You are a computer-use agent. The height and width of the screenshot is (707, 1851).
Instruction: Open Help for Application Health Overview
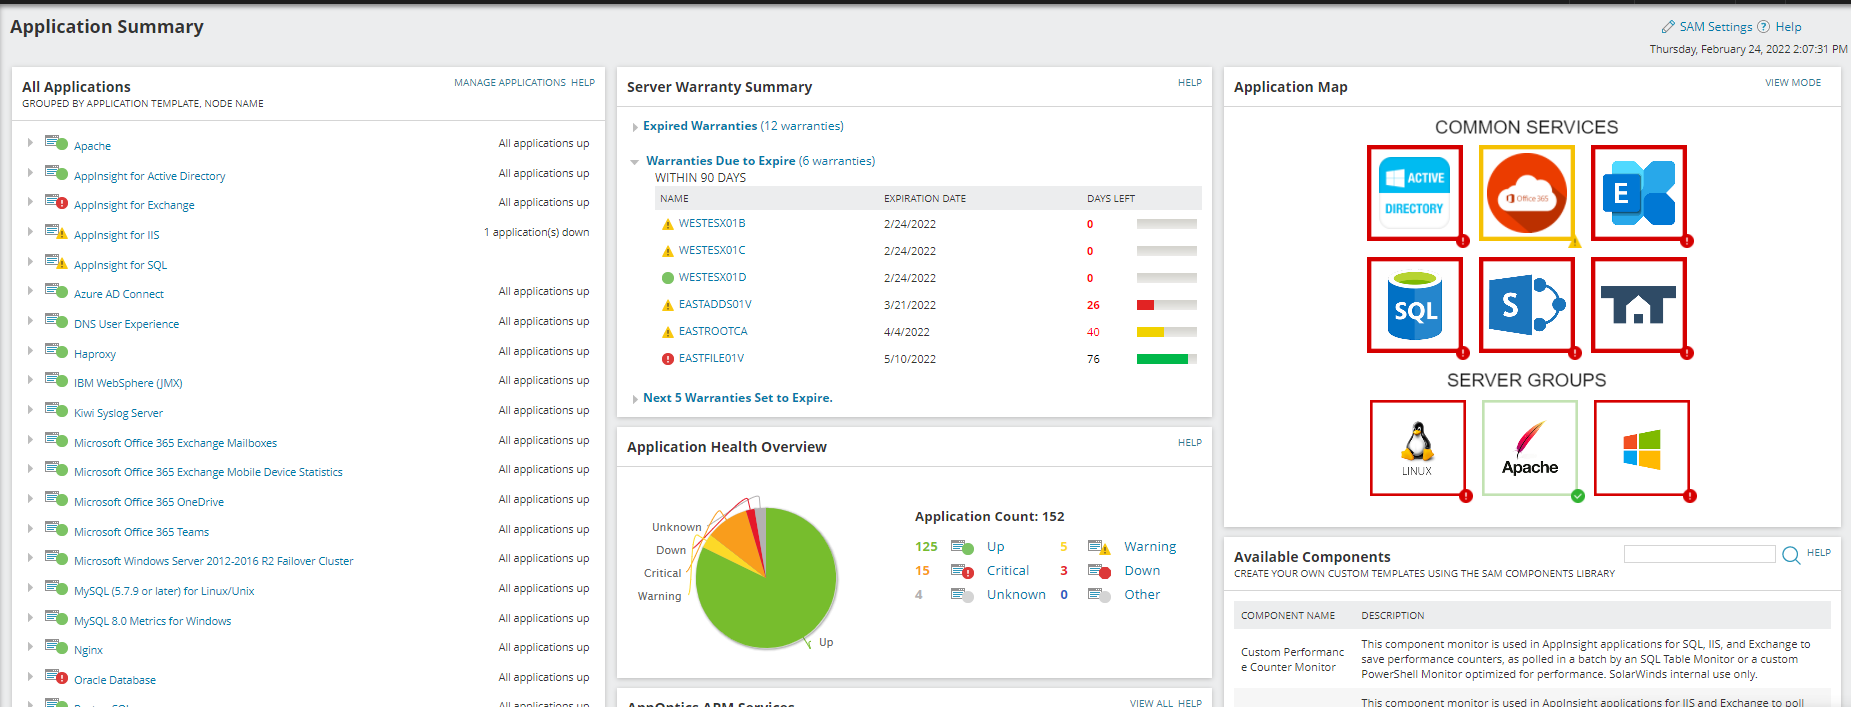click(x=1190, y=443)
